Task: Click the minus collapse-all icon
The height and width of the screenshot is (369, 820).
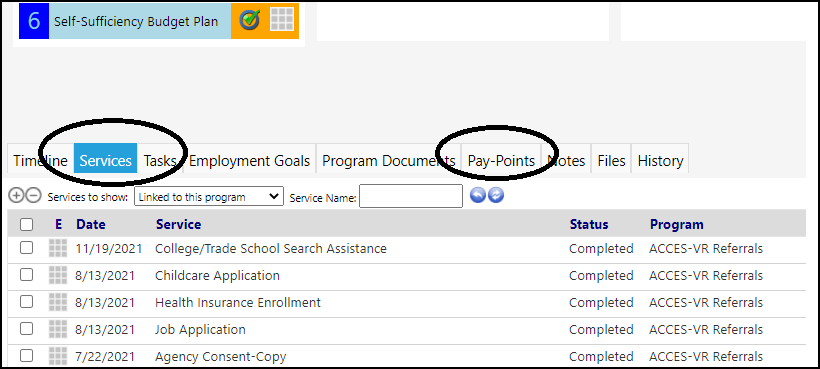Action: click(x=33, y=196)
